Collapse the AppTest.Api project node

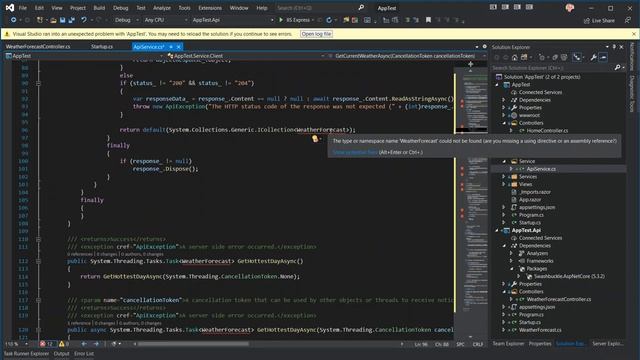pos(497,231)
